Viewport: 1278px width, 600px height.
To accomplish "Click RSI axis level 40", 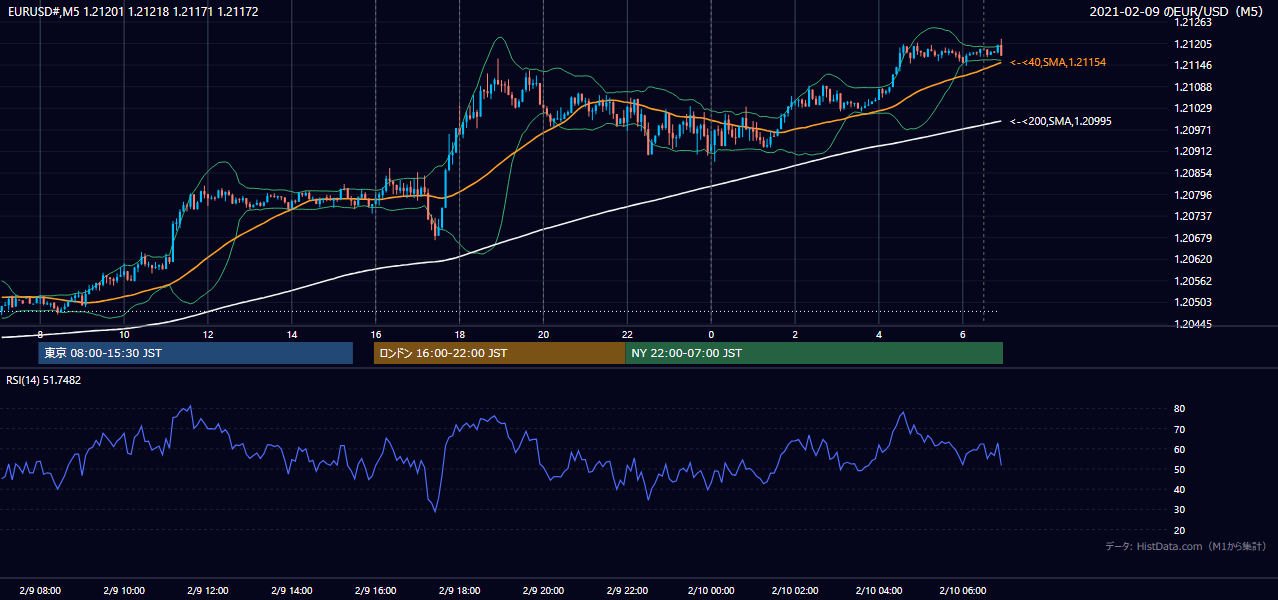I will [x=1180, y=489].
